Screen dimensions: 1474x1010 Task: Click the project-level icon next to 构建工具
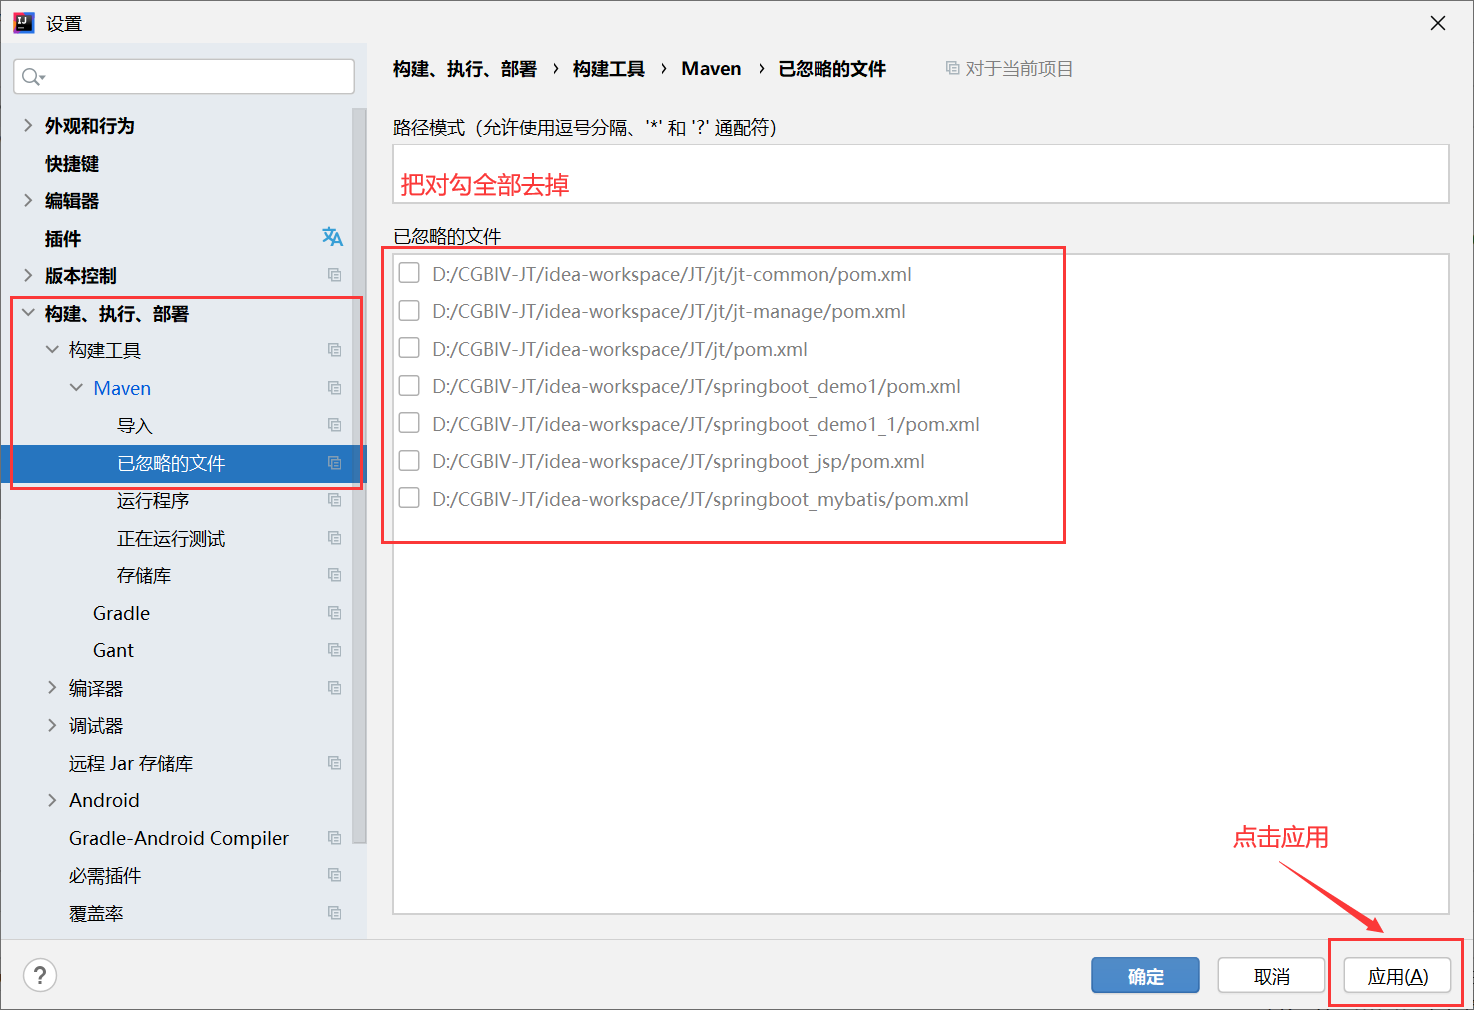point(335,350)
